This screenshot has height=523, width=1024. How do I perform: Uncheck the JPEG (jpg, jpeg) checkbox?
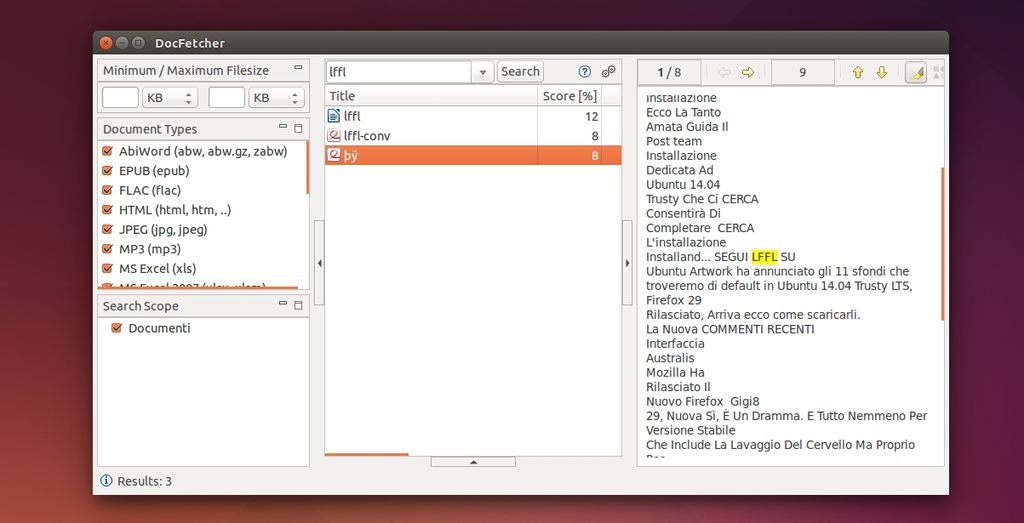pyautogui.click(x=108, y=229)
